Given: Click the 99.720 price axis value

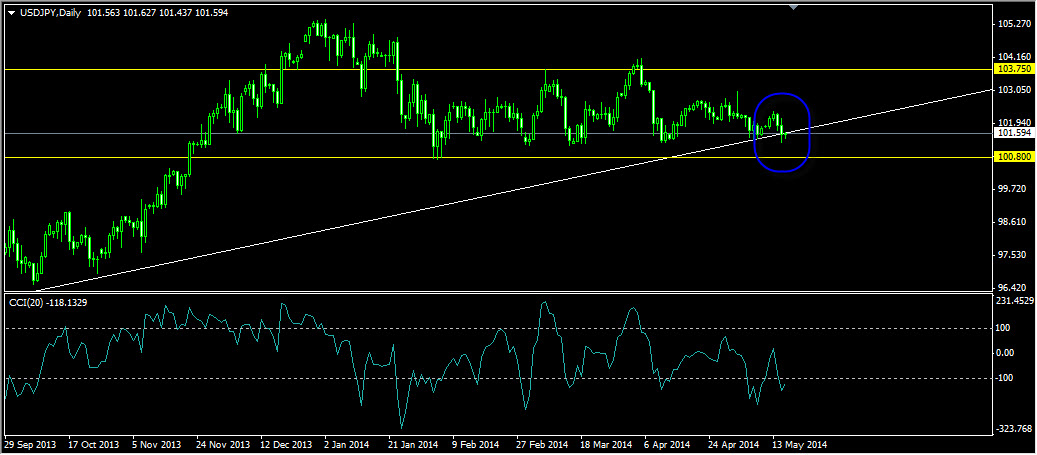Looking at the screenshot, I should (x=1015, y=189).
